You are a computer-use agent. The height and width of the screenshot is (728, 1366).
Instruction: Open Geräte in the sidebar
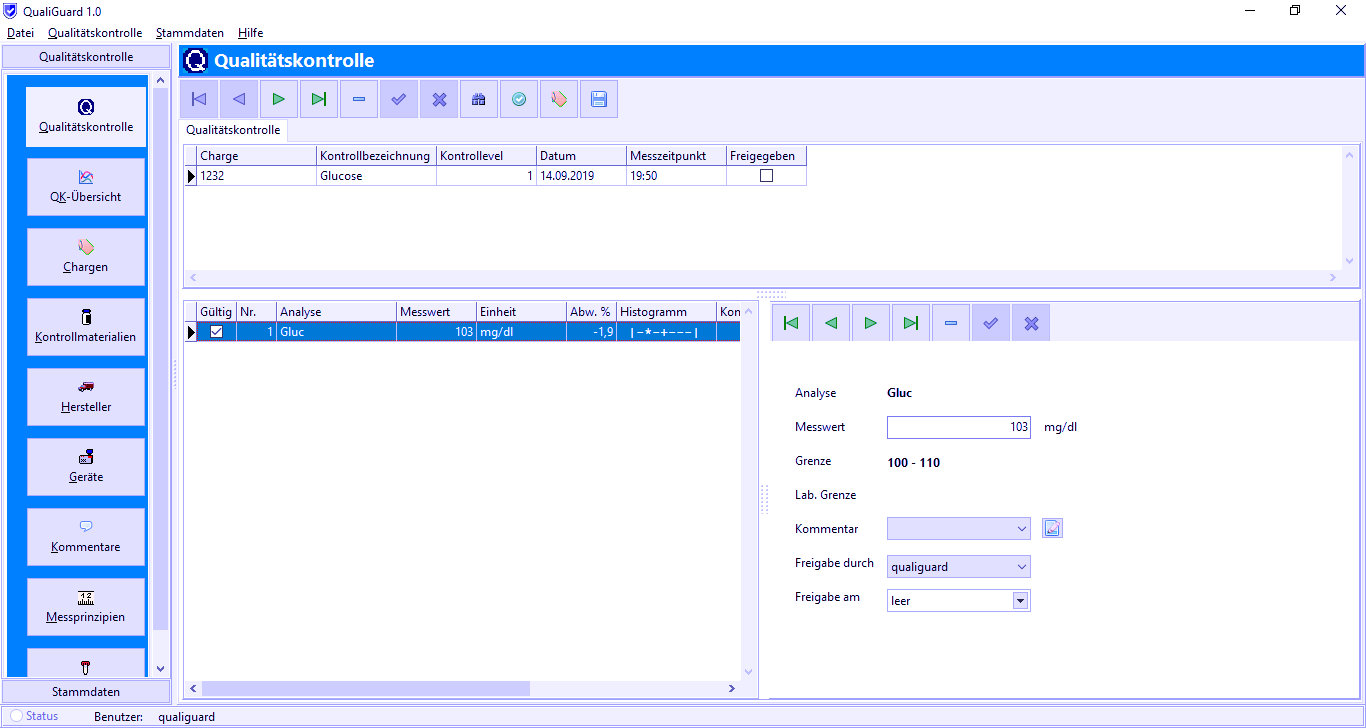(86, 466)
